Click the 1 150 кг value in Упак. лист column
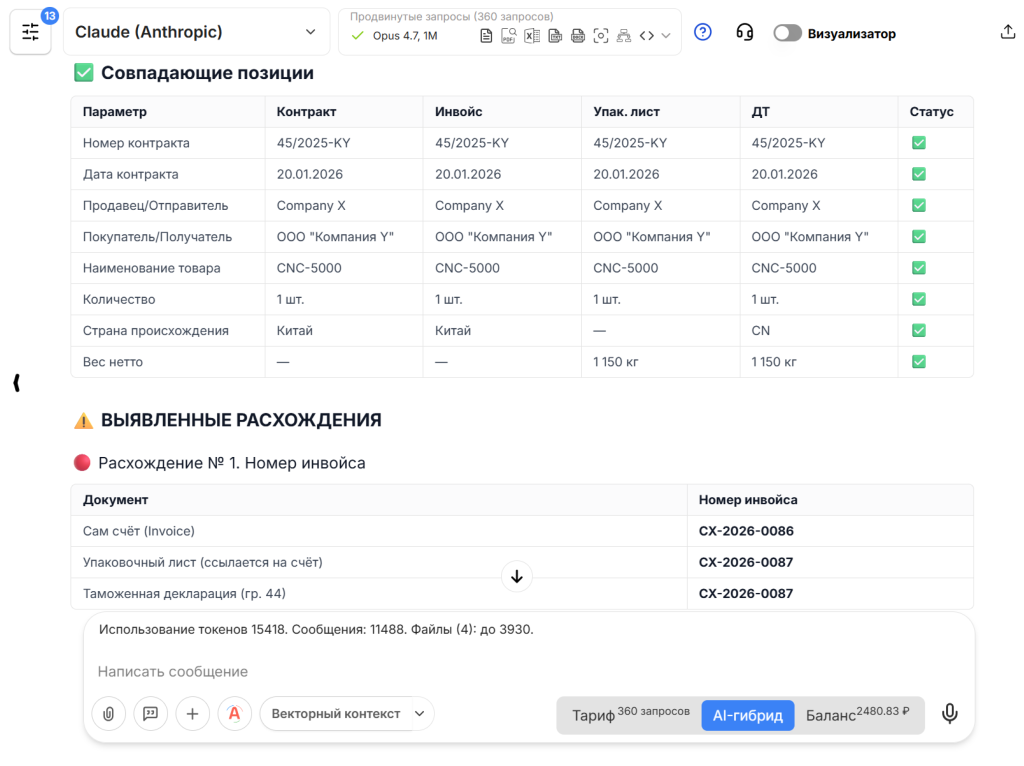This screenshot has width=1024, height=766. [x=616, y=362]
